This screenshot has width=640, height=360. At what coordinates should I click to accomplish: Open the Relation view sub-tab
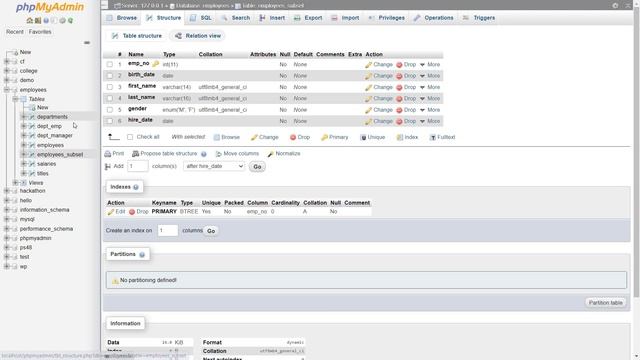(198, 36)
